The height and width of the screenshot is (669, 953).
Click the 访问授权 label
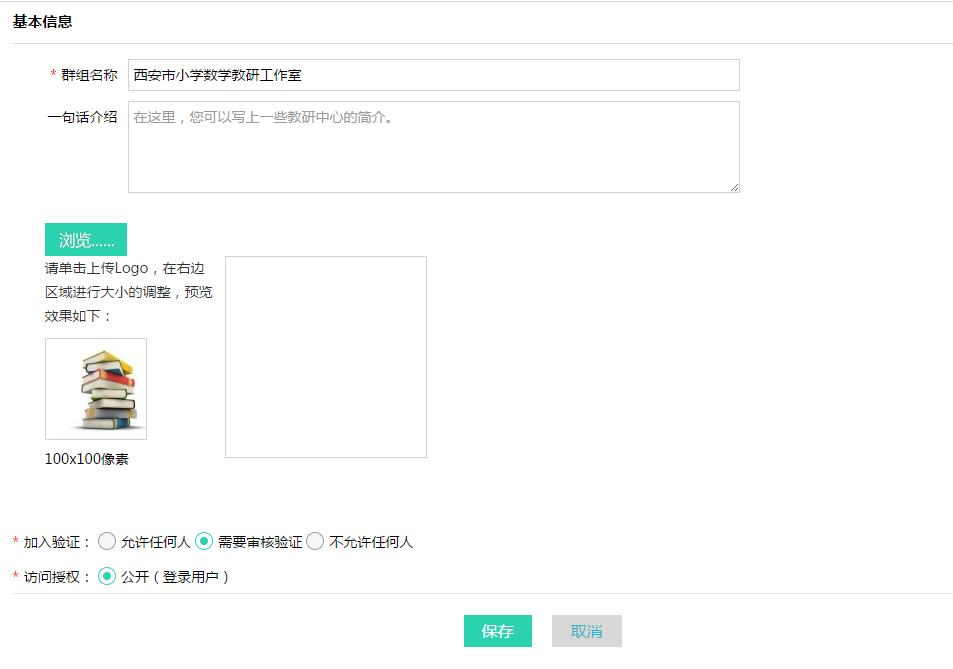[x=57, y=577]
